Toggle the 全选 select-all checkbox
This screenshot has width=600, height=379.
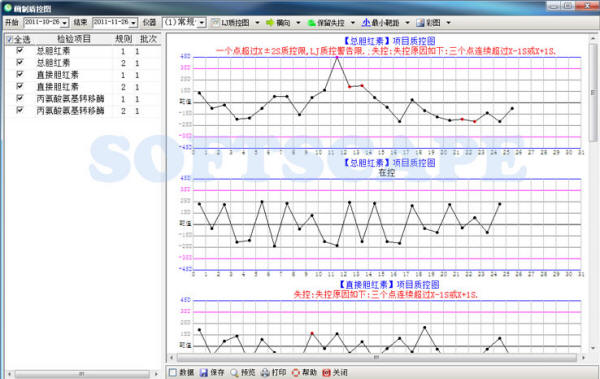(x=10, y=39)
